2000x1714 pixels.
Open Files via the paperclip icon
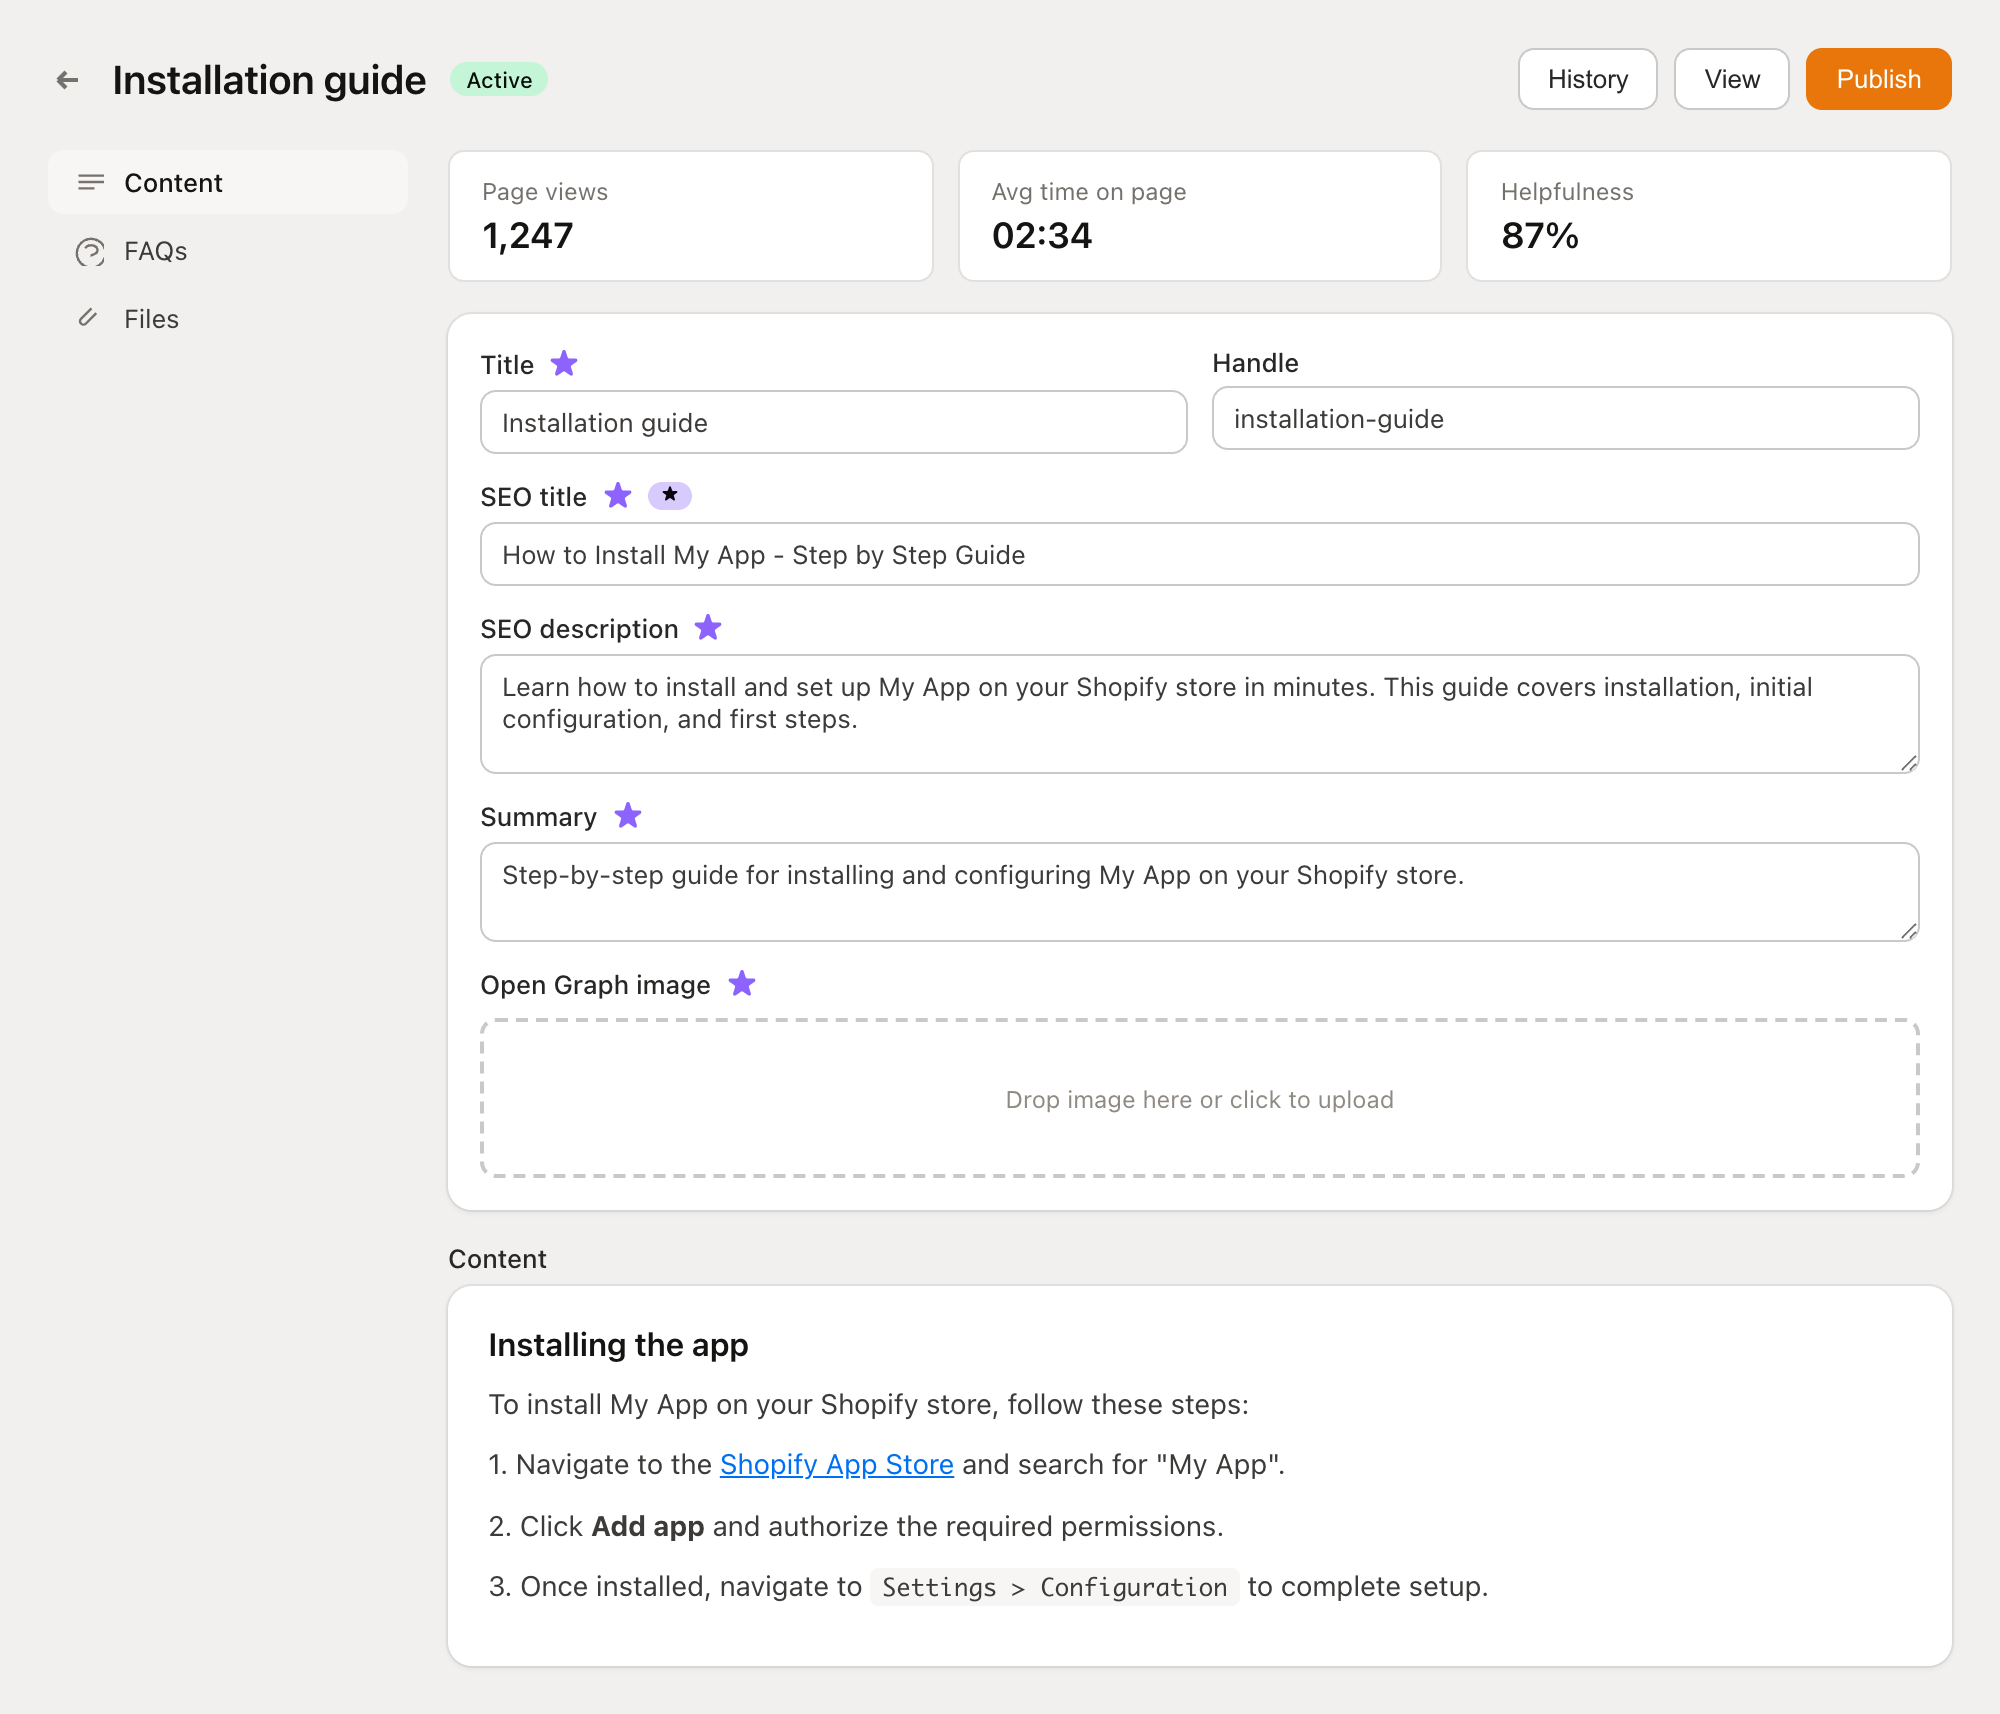click(x=90, y=318)
